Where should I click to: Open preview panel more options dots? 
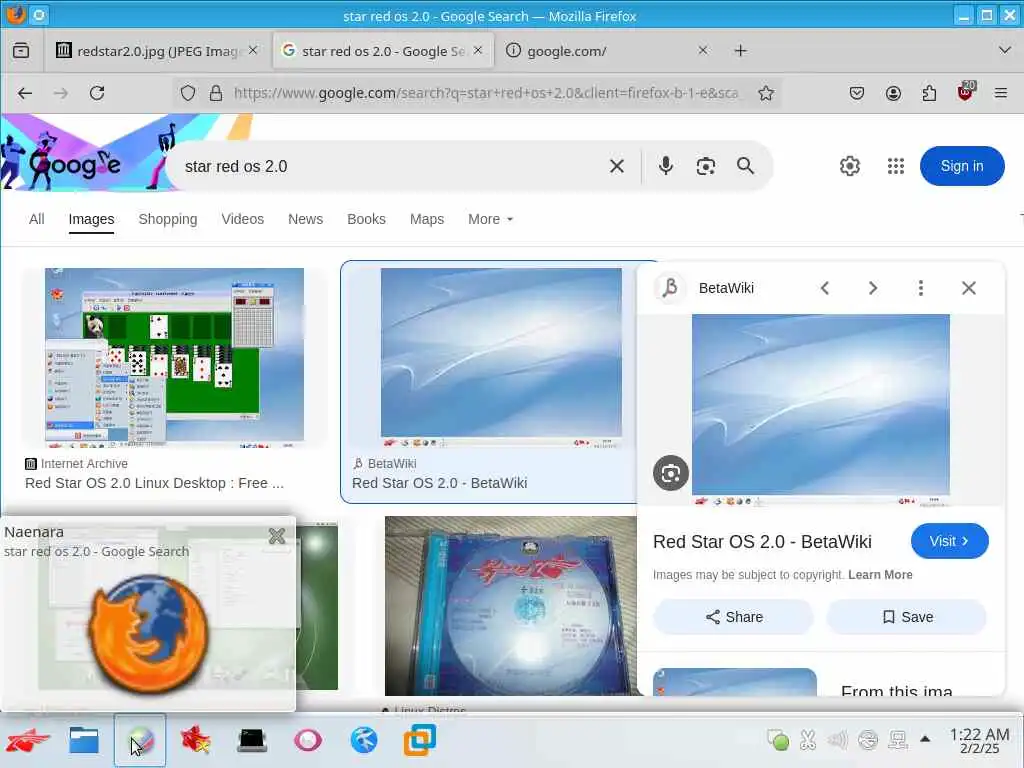921,288
